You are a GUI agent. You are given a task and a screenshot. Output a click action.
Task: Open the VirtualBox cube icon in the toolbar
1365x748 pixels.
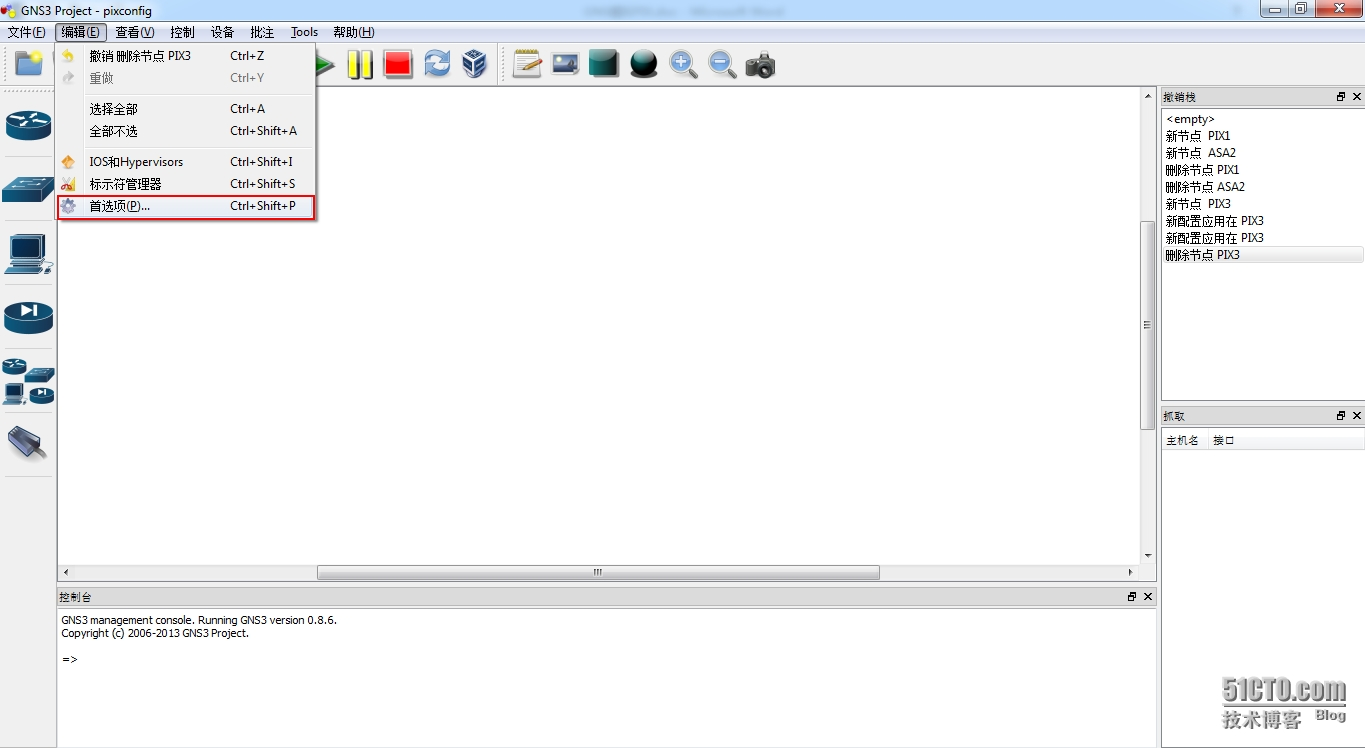pos(474,65)
